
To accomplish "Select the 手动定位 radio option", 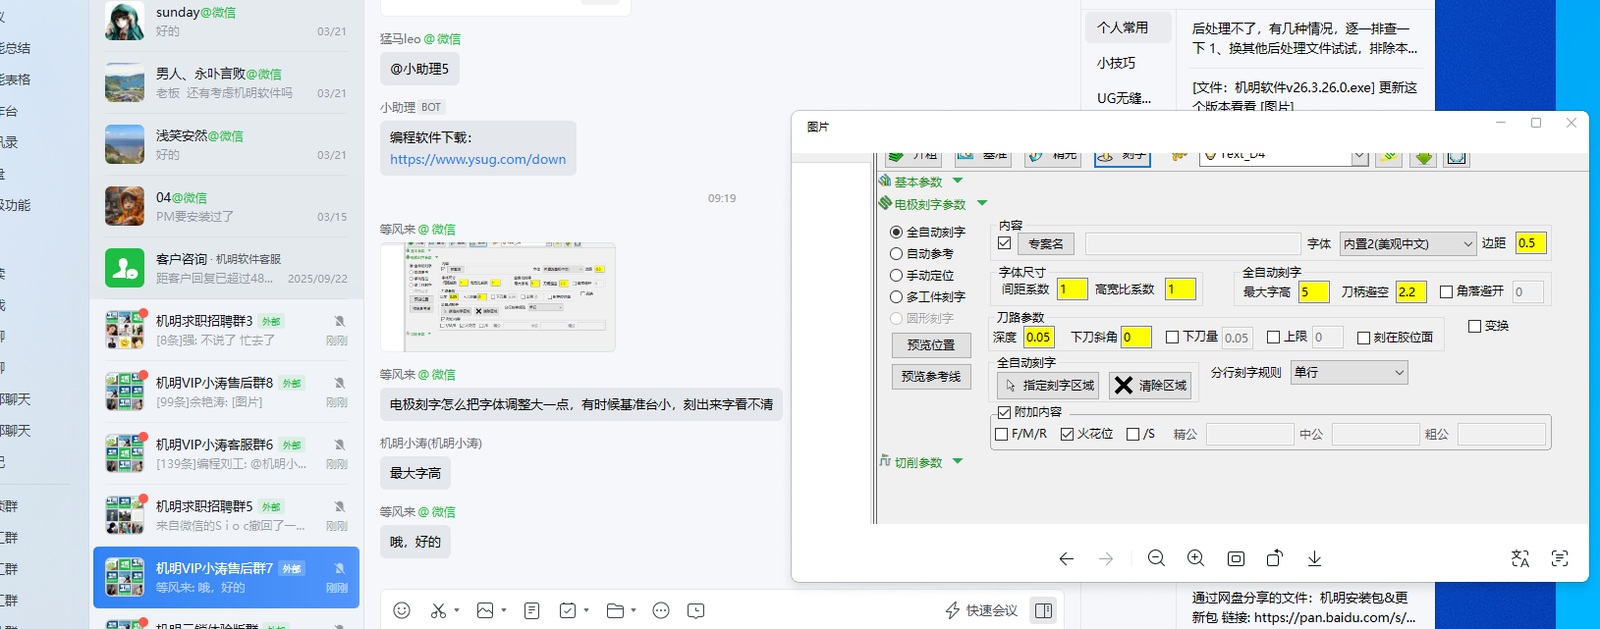I will (x=897, y=275).
